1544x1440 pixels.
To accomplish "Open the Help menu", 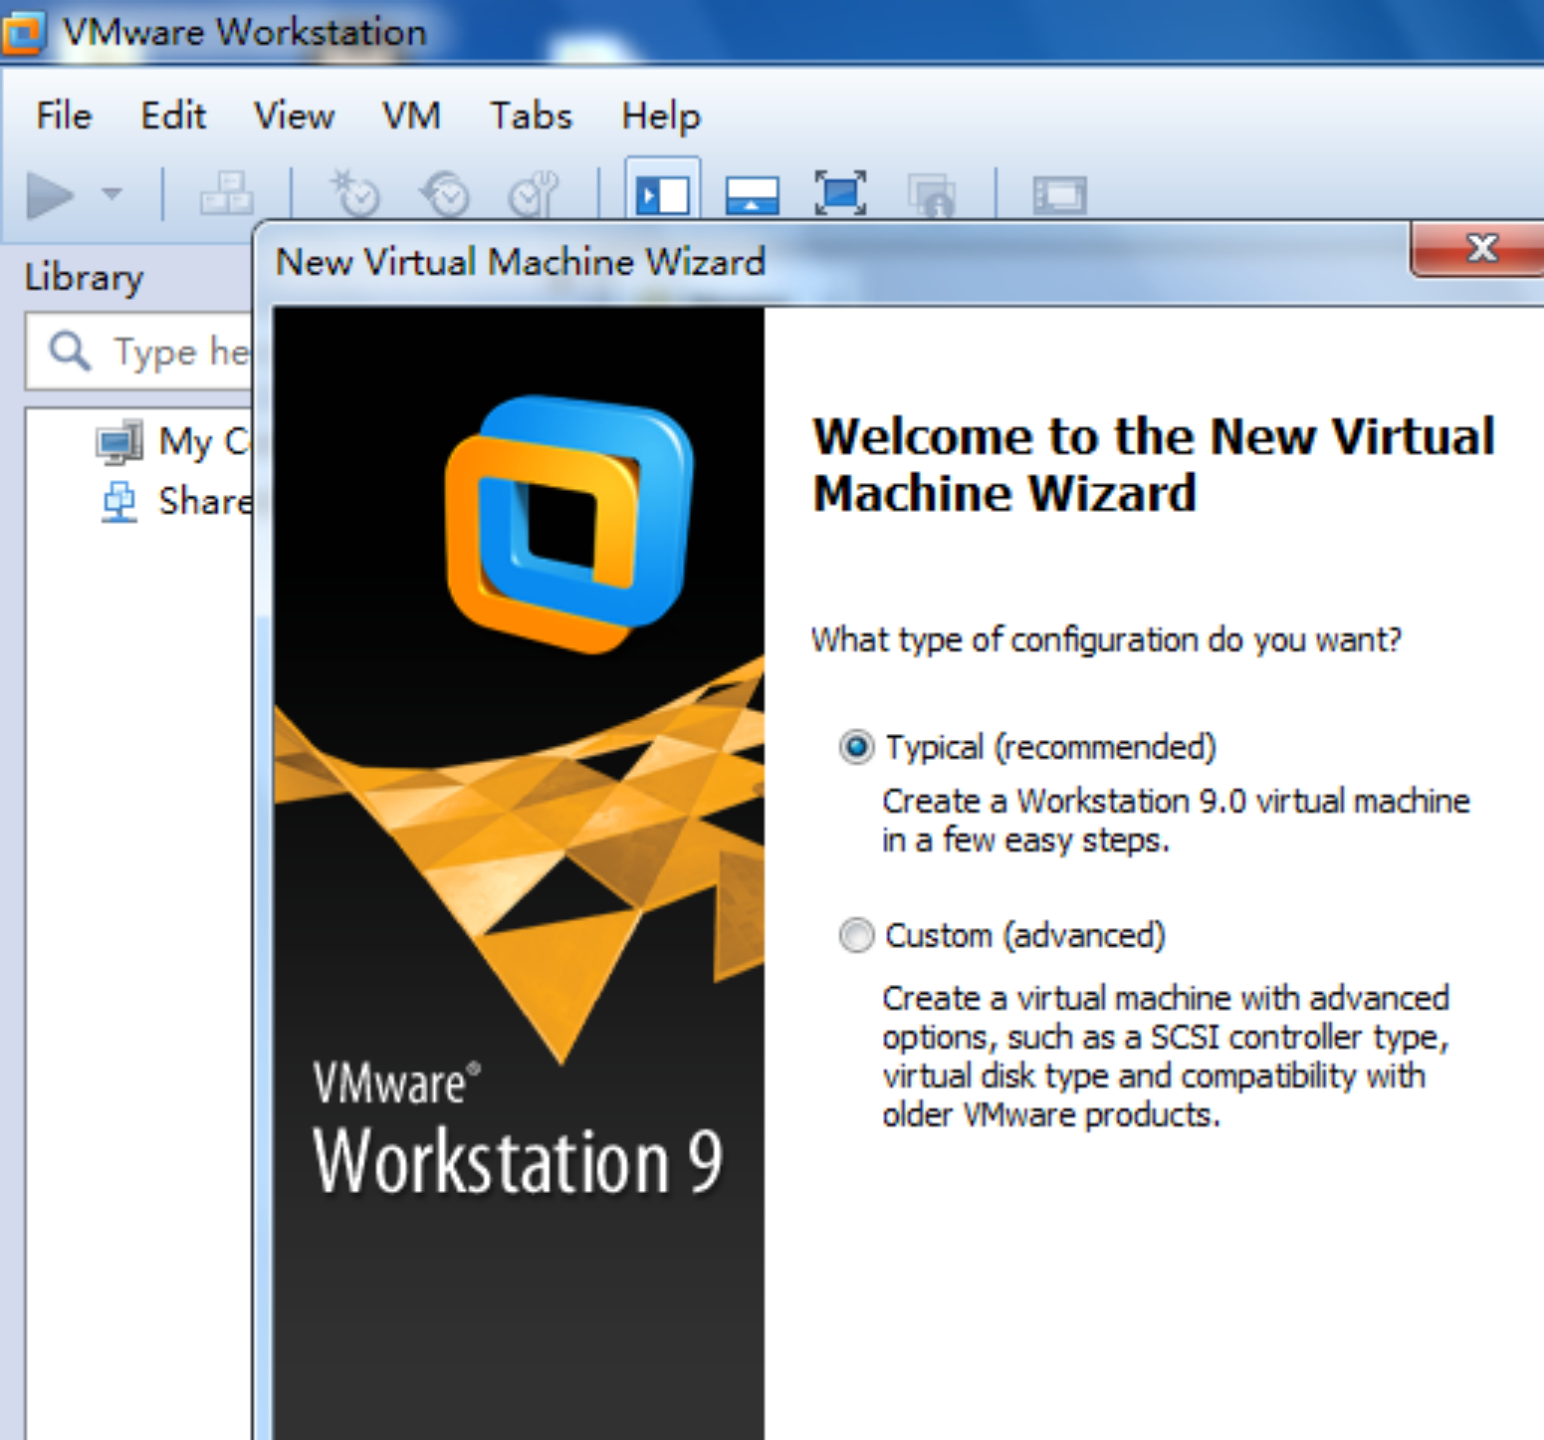I will click(661, 116).
